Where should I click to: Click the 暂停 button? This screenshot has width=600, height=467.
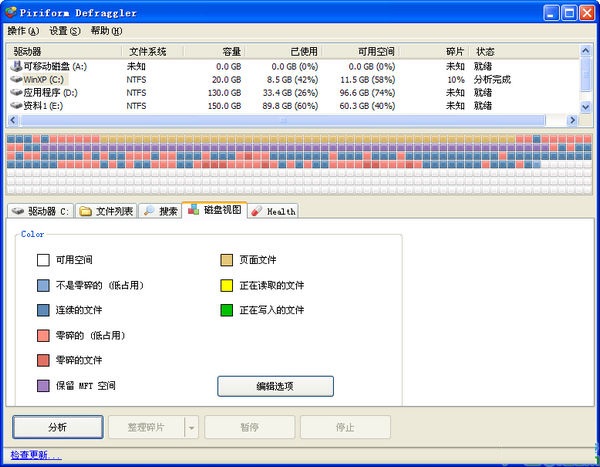[249, 427]
